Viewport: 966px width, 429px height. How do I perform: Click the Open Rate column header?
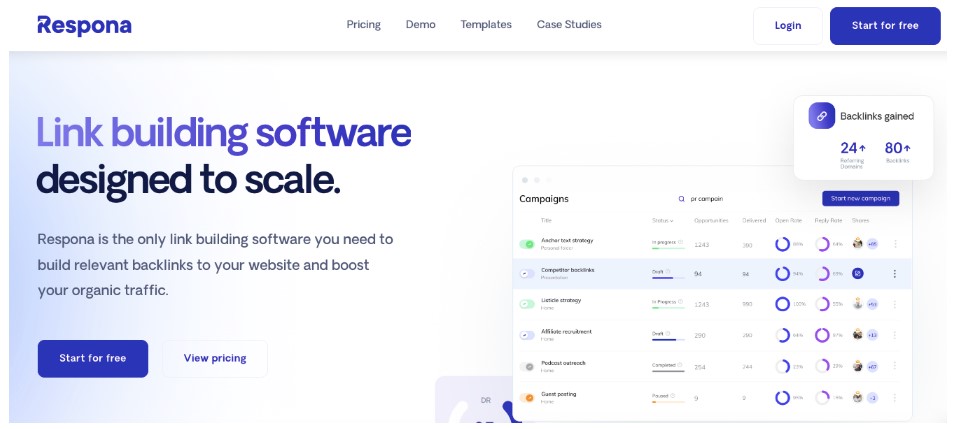[789, 221]
